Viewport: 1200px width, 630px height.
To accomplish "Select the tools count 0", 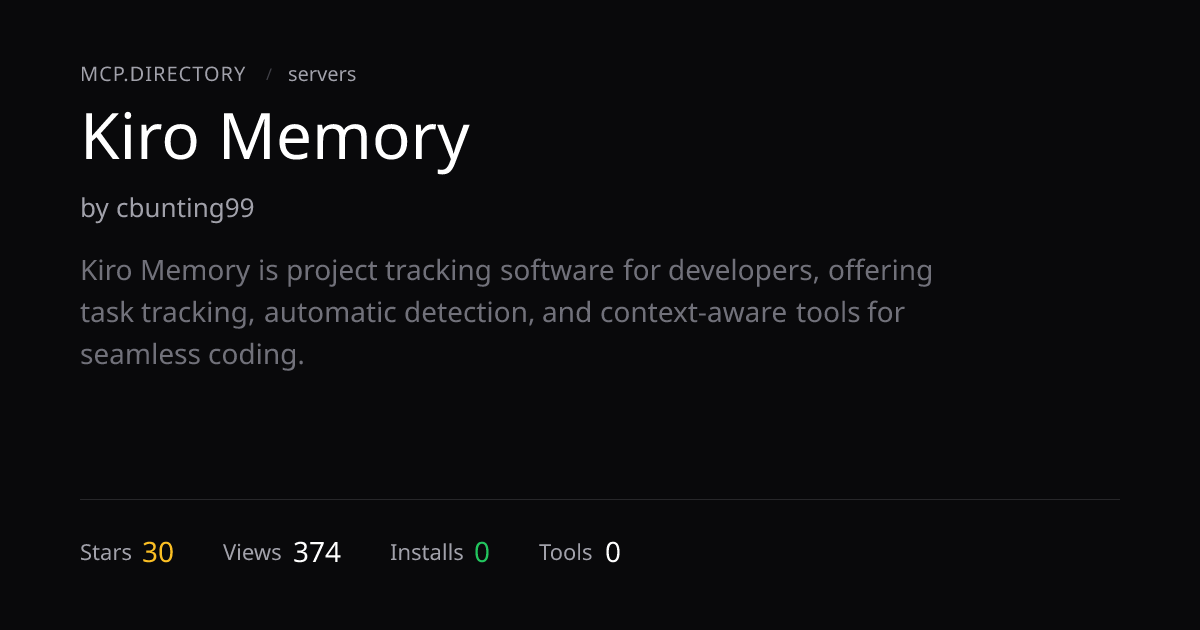I will coord(613,552).
